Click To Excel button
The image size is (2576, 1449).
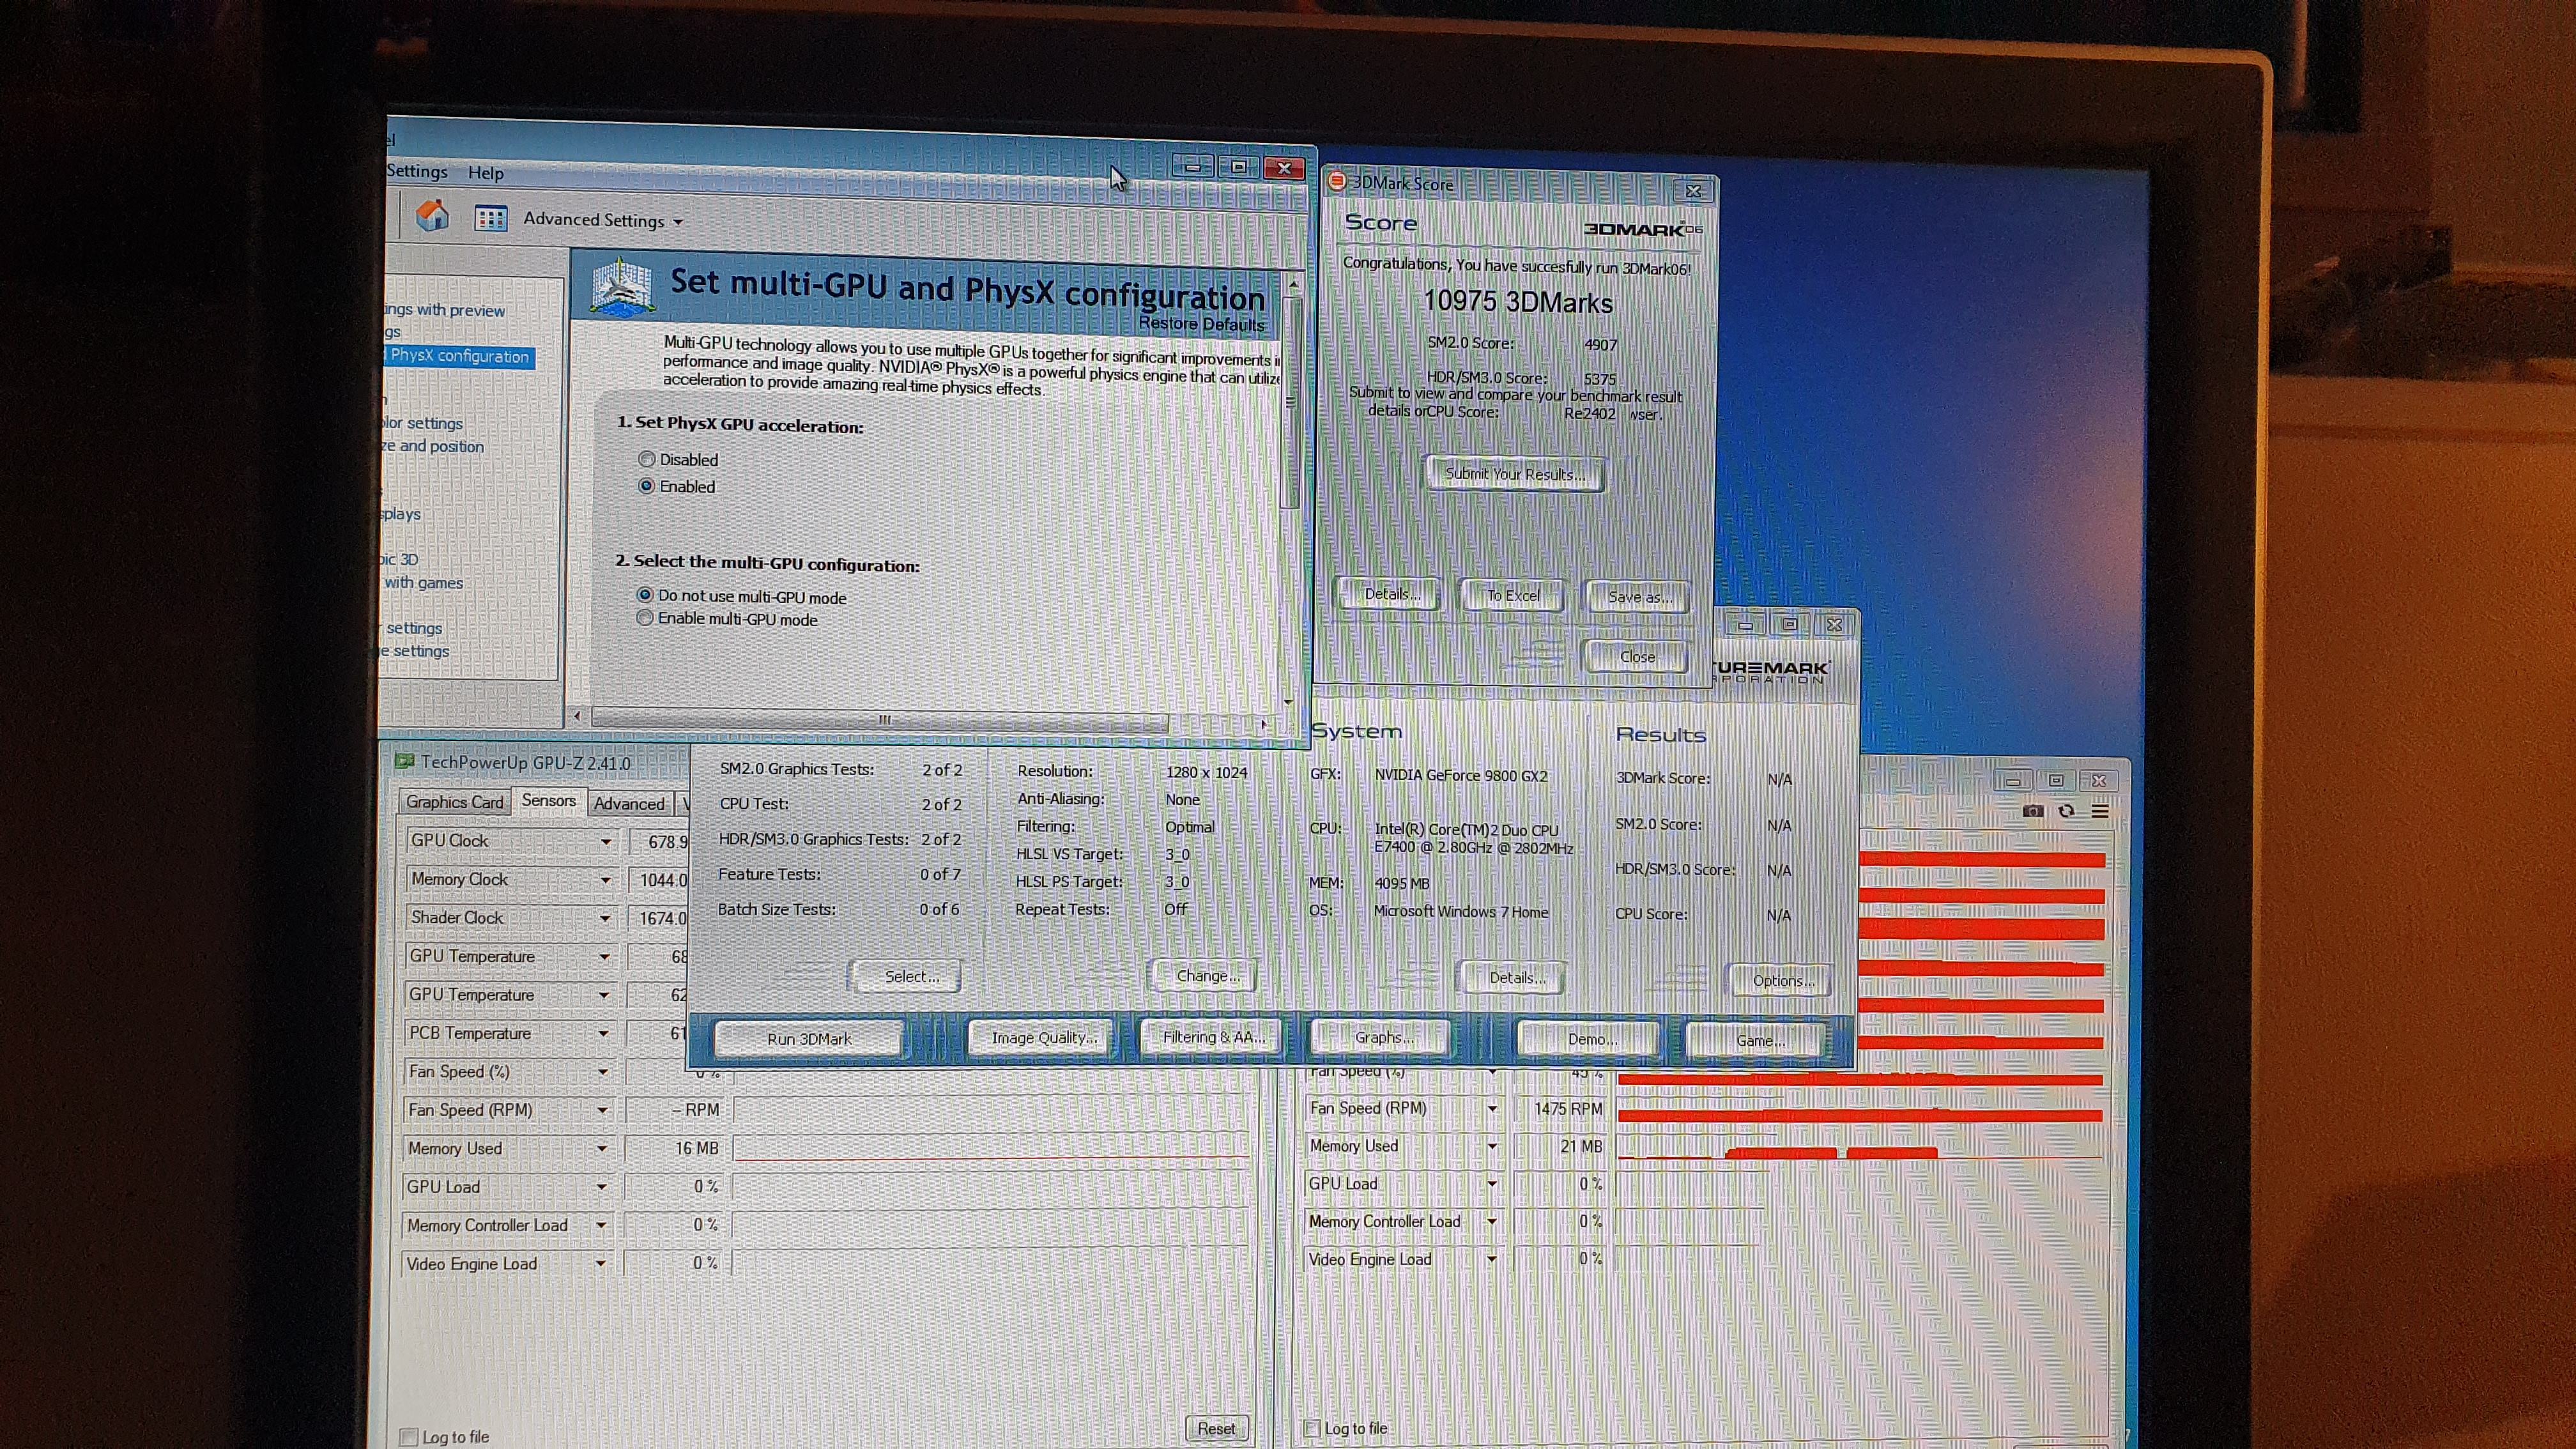[x=1513, y=595]
